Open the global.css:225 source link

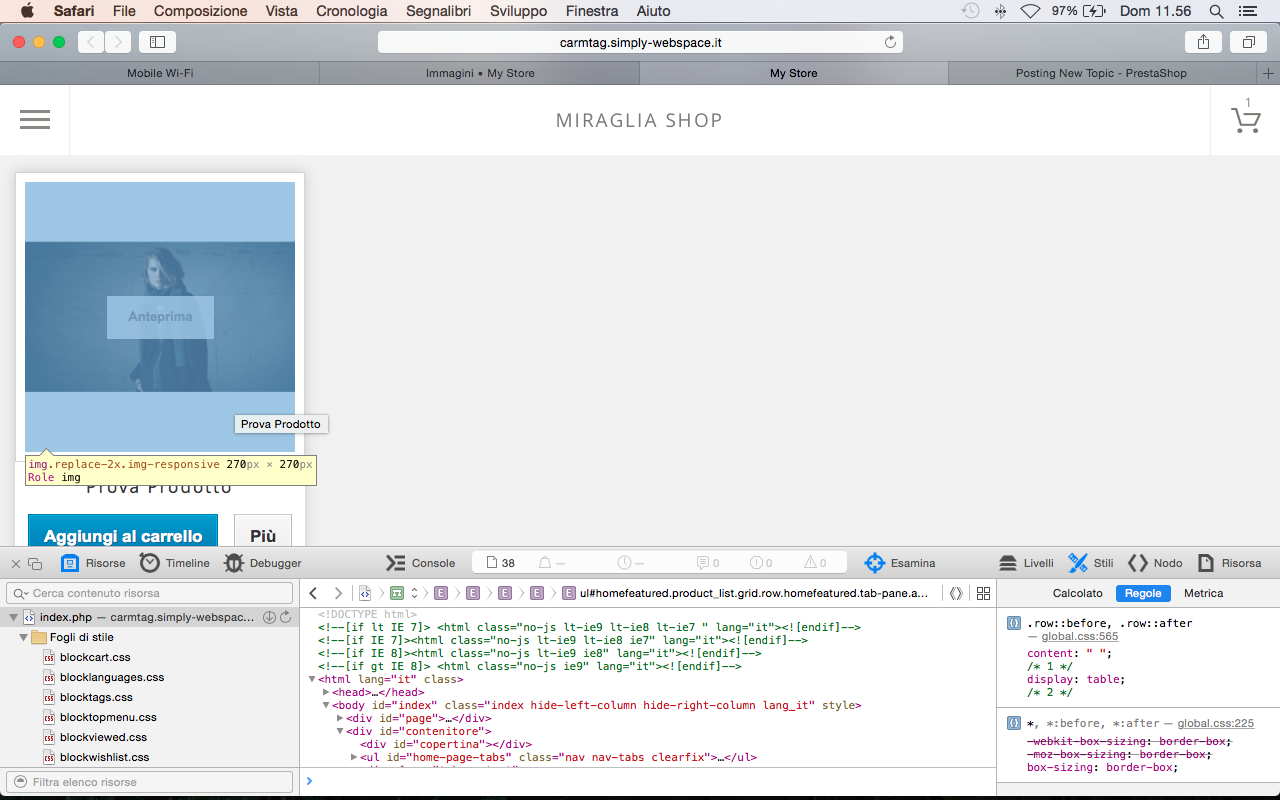[1215, 723]
